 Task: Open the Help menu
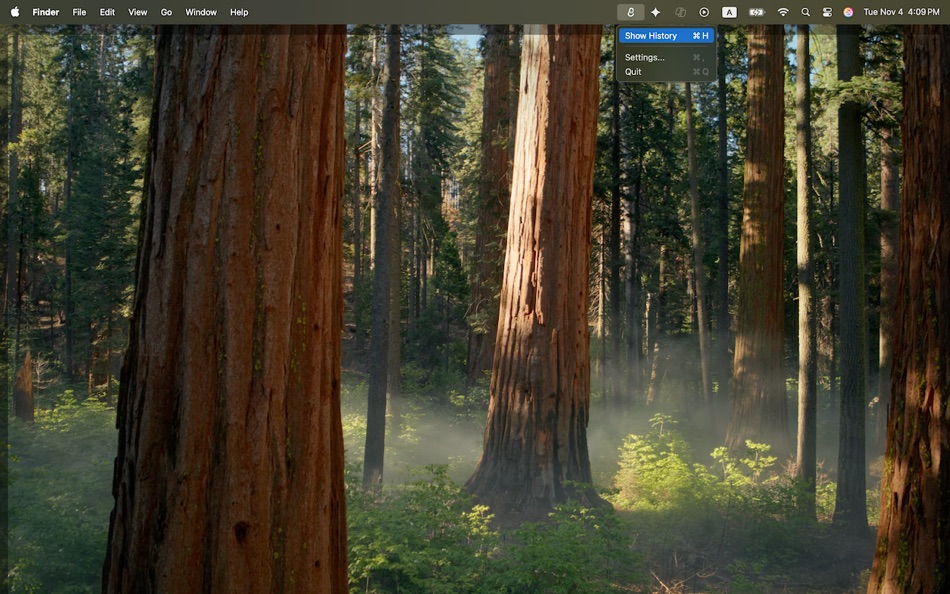pyautogui.click(x=238, y=11)
